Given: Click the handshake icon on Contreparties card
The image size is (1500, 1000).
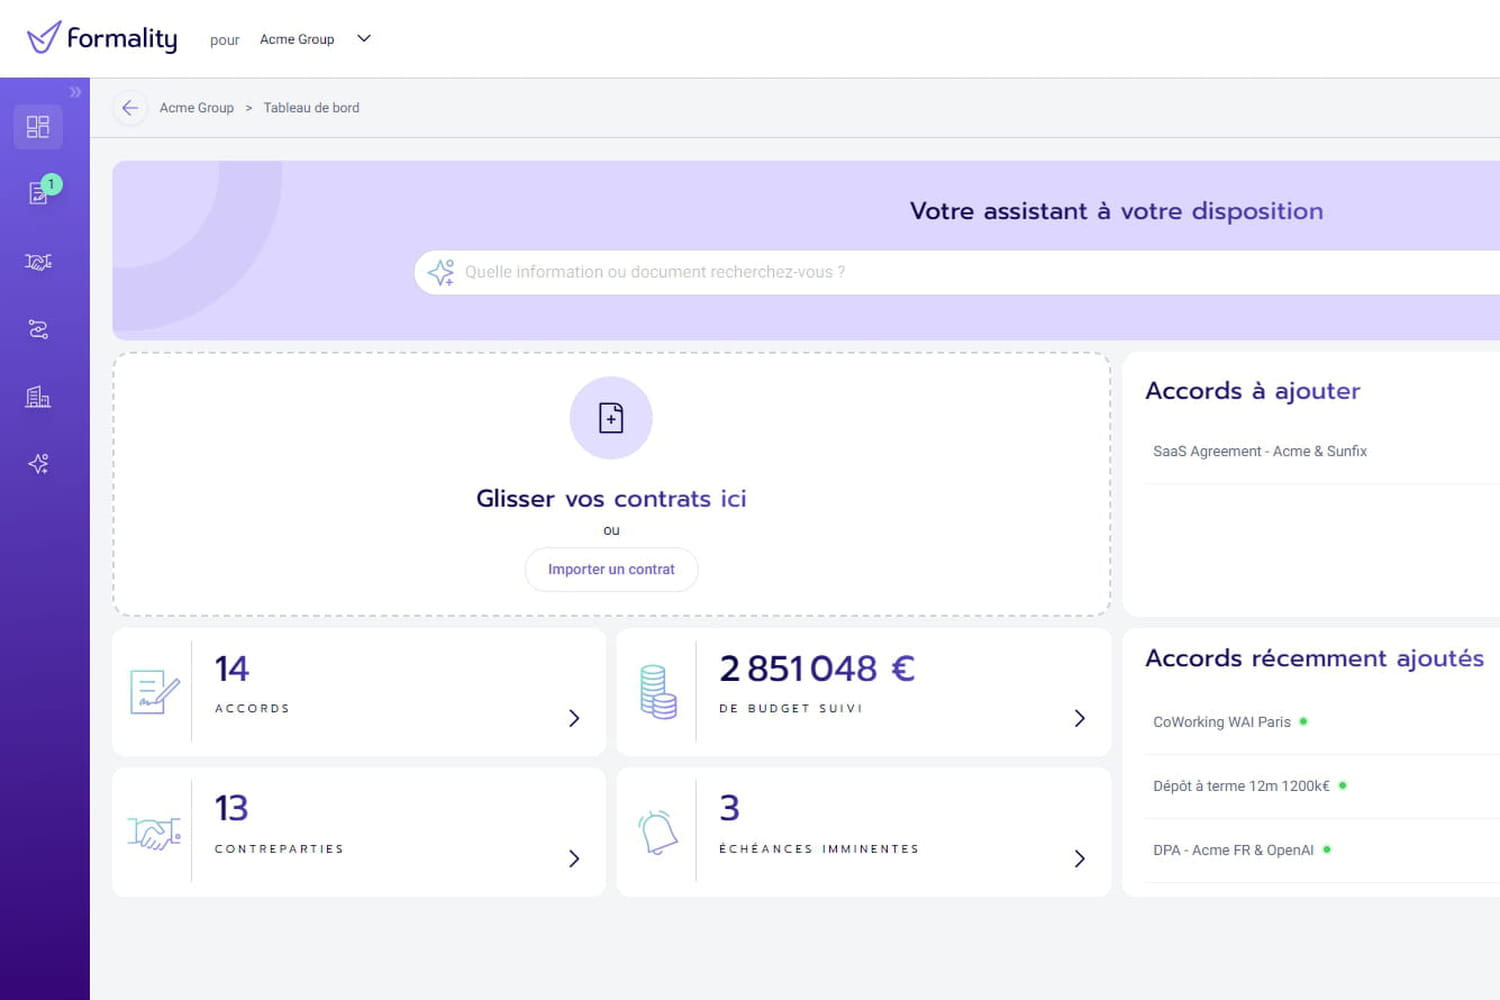Looking at the screenshot, I should click(154, 832).
